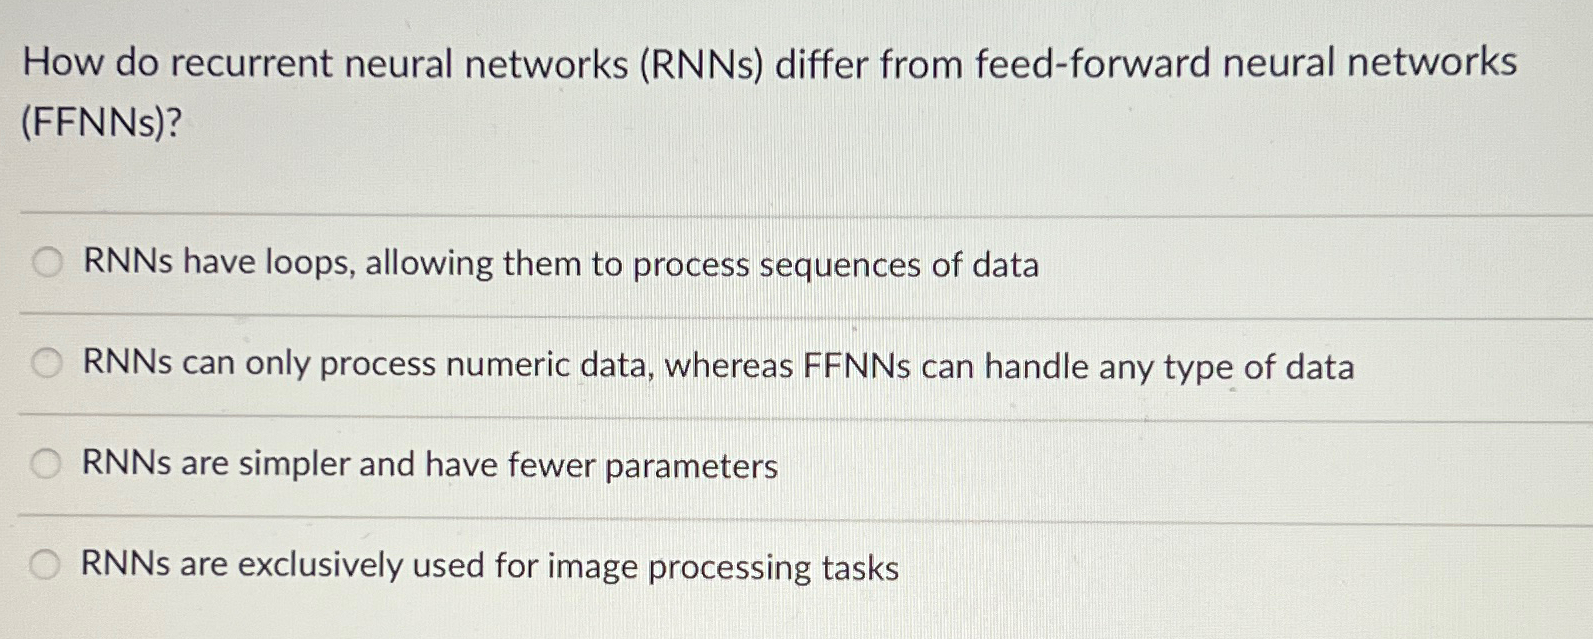Click the answer text about fewer parameters
The height and width of the screenshot is (639, 1593).
tap(430, 464)
